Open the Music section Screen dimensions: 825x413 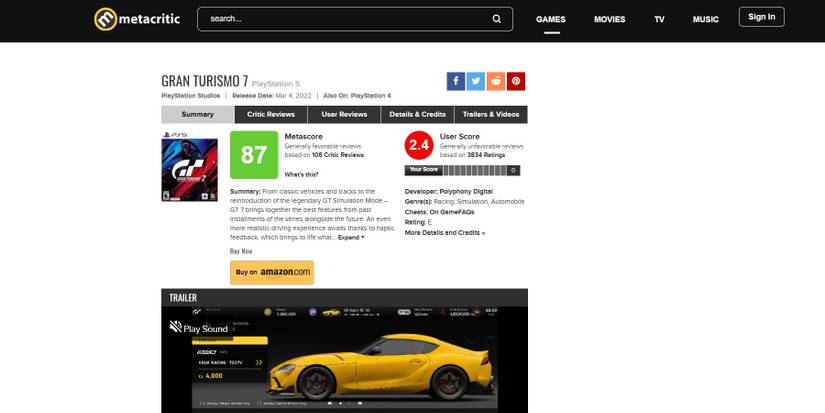click(x=706, y=19)
